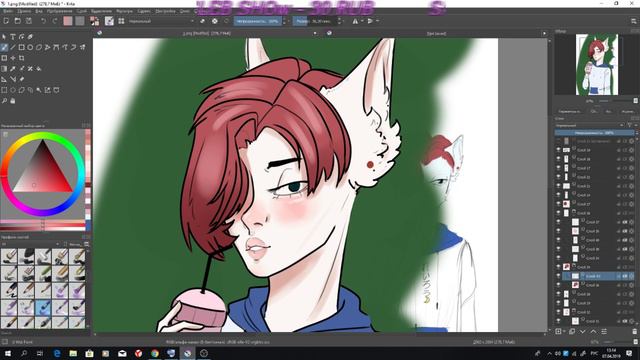This screenshot has height=360, width=640.
Task: Select the Measure tool
Action: pos(13,79)
